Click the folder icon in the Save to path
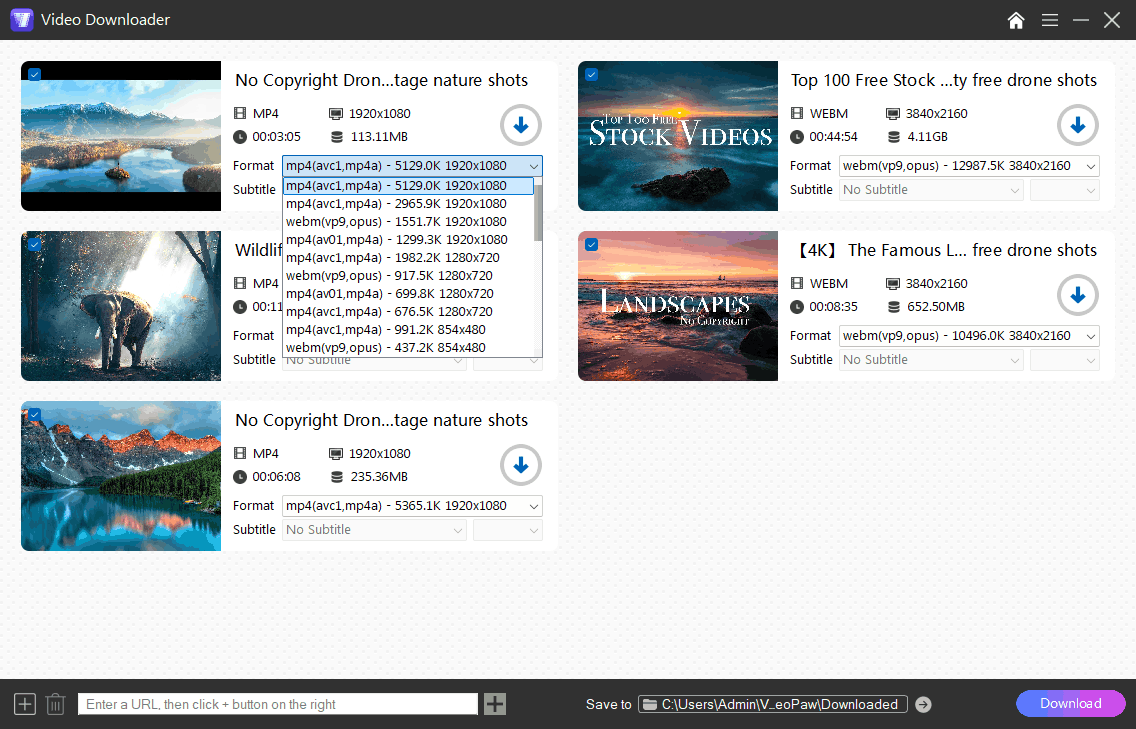This screenshot has width=1136, height=729. tap(650, 704)
